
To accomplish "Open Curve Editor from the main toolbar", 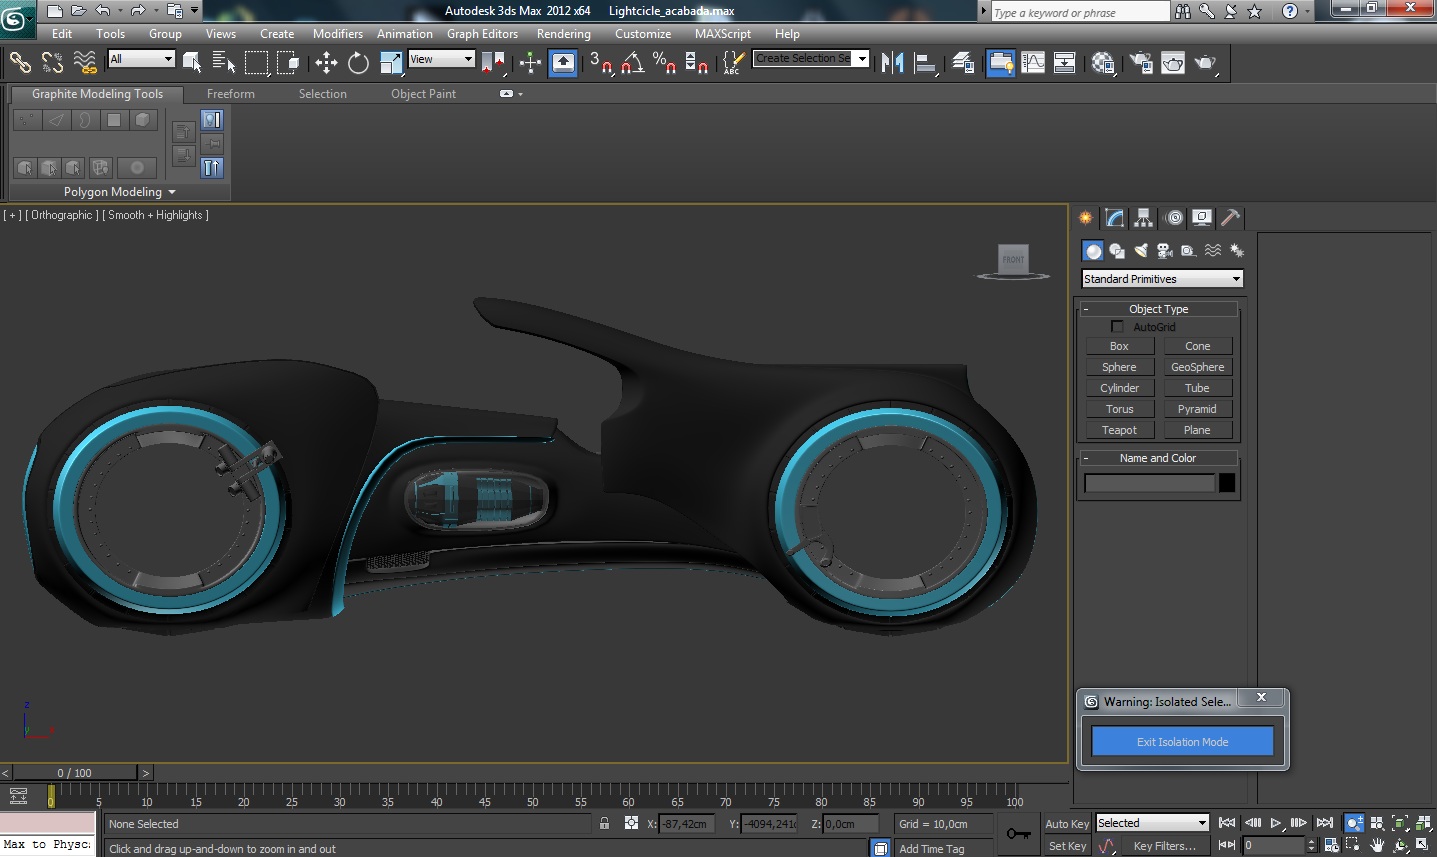I will 1033,63.
